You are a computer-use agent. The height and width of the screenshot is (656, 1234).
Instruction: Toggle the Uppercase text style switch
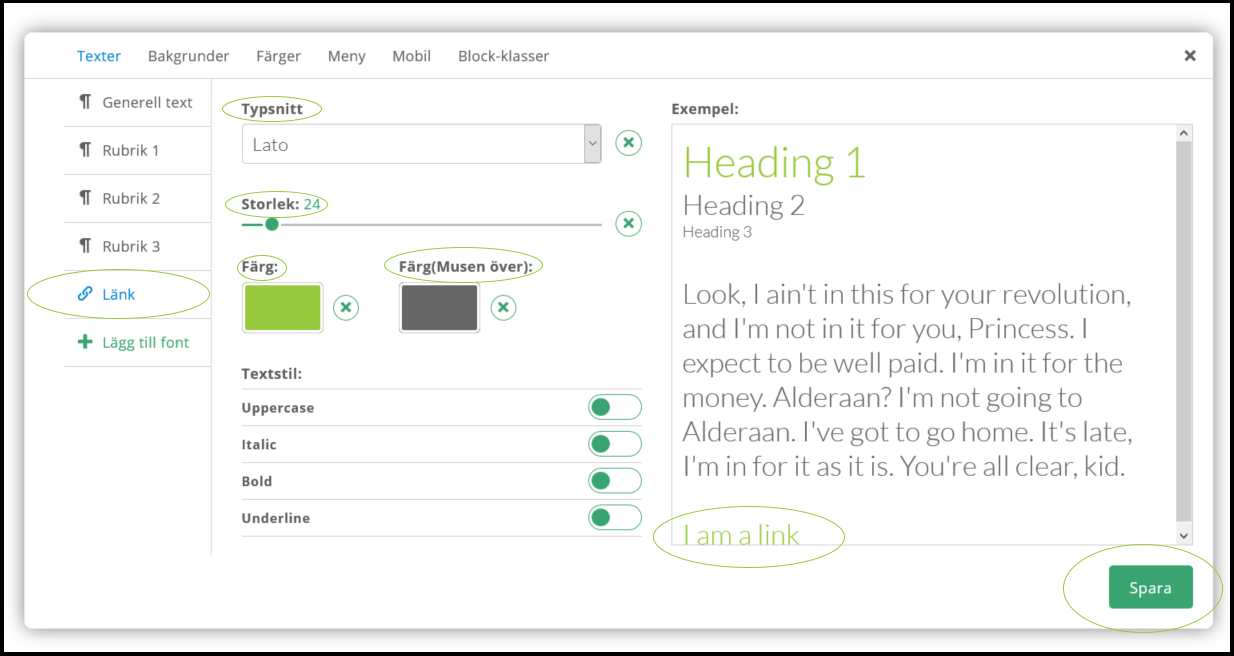pyautogui.click(x=614, y=407)
